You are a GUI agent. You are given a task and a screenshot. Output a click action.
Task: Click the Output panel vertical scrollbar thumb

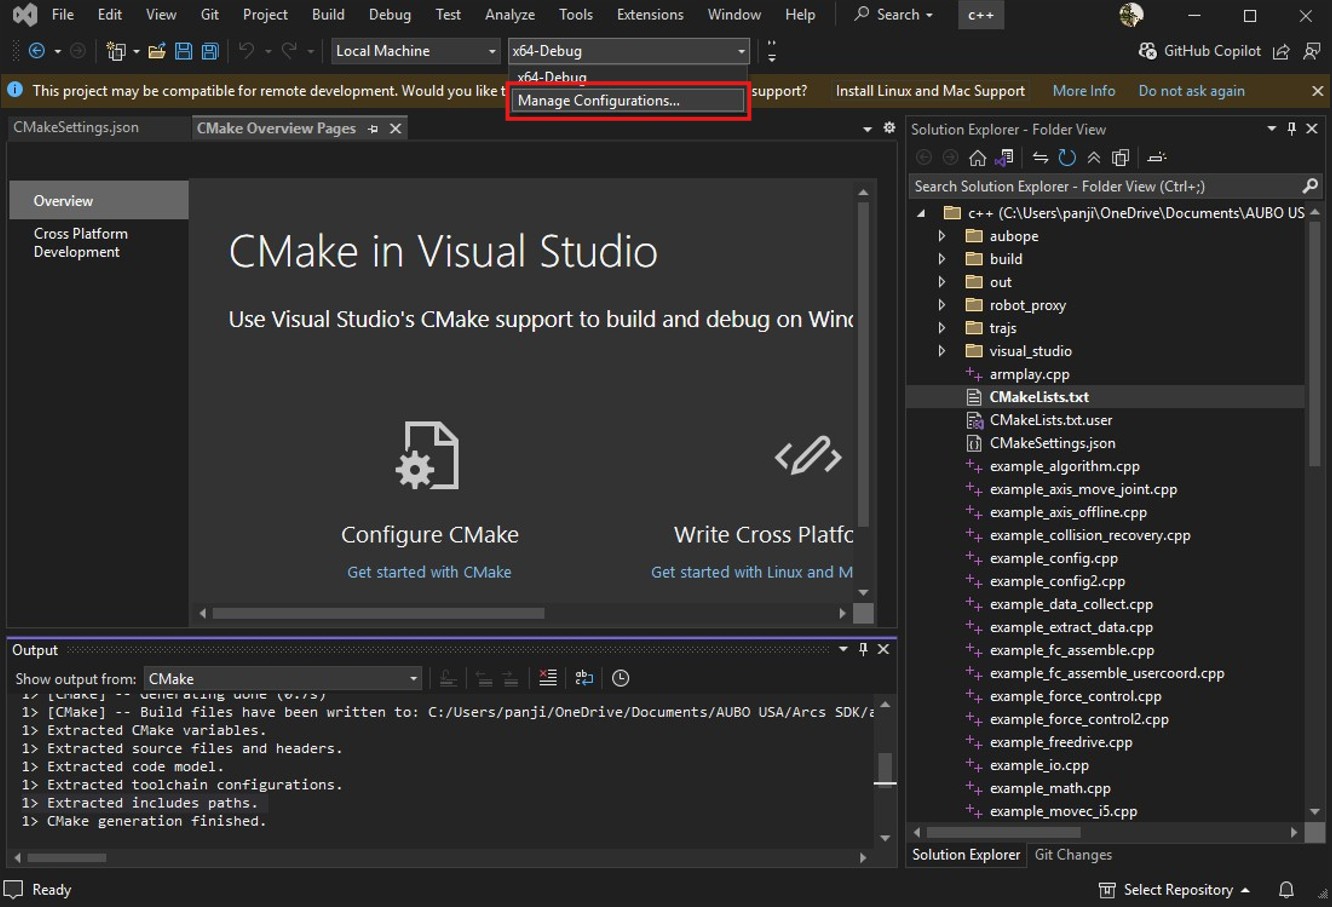point(885,770)
